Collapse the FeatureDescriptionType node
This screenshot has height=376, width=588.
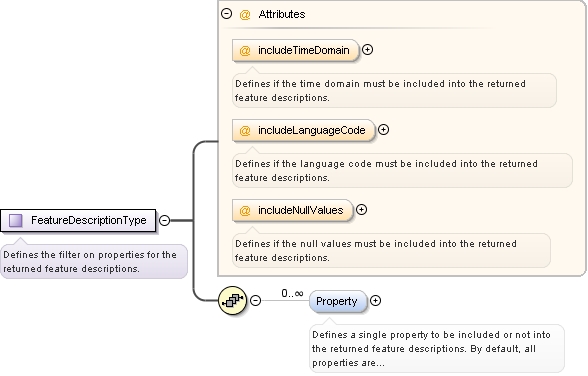[164, 220]
